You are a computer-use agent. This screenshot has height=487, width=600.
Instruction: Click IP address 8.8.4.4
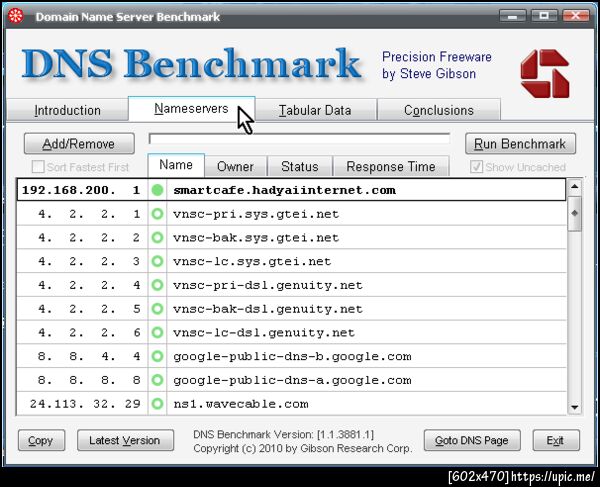(89, 356)
